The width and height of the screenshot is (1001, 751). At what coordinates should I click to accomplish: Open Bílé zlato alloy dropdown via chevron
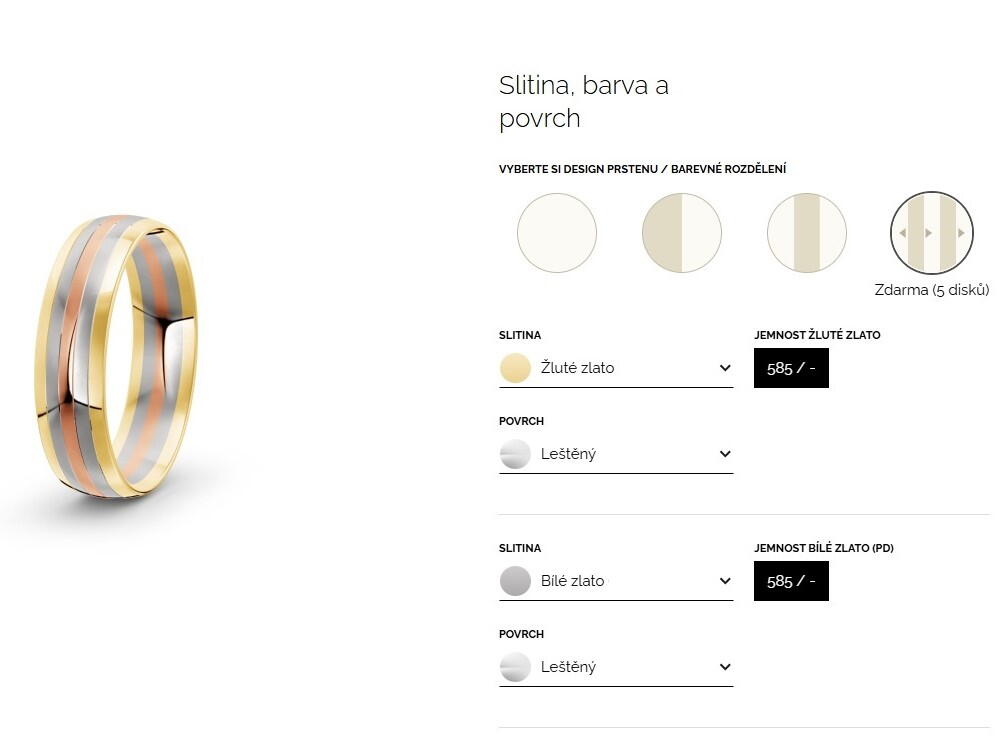pyautogui.click(x=725, y=581)
